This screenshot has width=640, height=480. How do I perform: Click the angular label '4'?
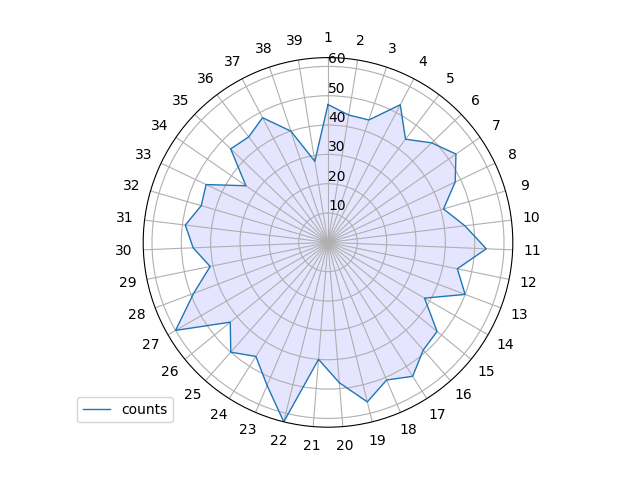423,61
